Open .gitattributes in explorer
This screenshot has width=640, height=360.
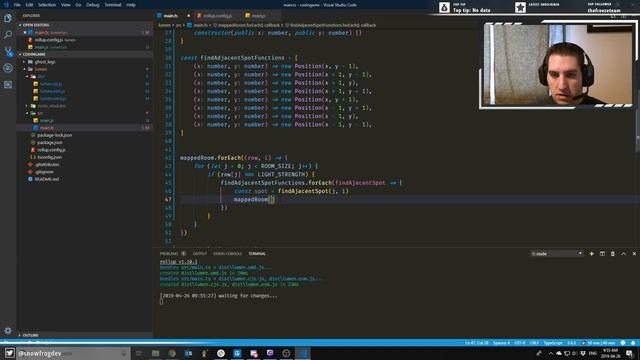pos(47,164)
